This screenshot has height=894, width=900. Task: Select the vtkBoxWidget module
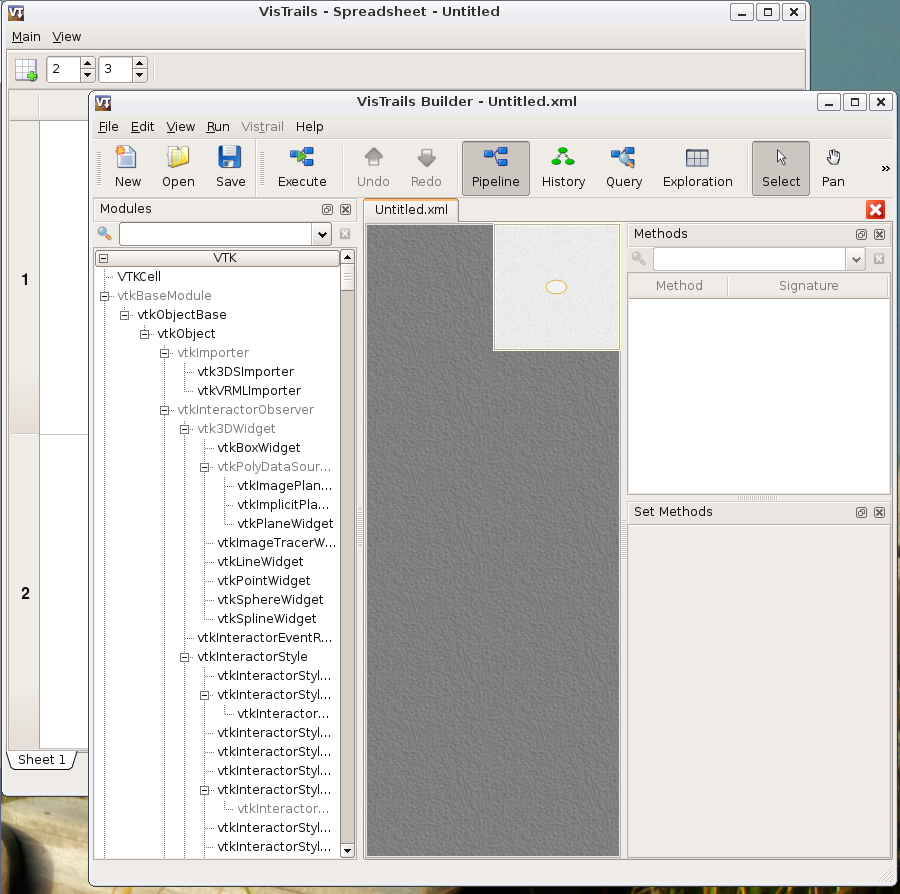pyautogui.click(x=258, y=448)
